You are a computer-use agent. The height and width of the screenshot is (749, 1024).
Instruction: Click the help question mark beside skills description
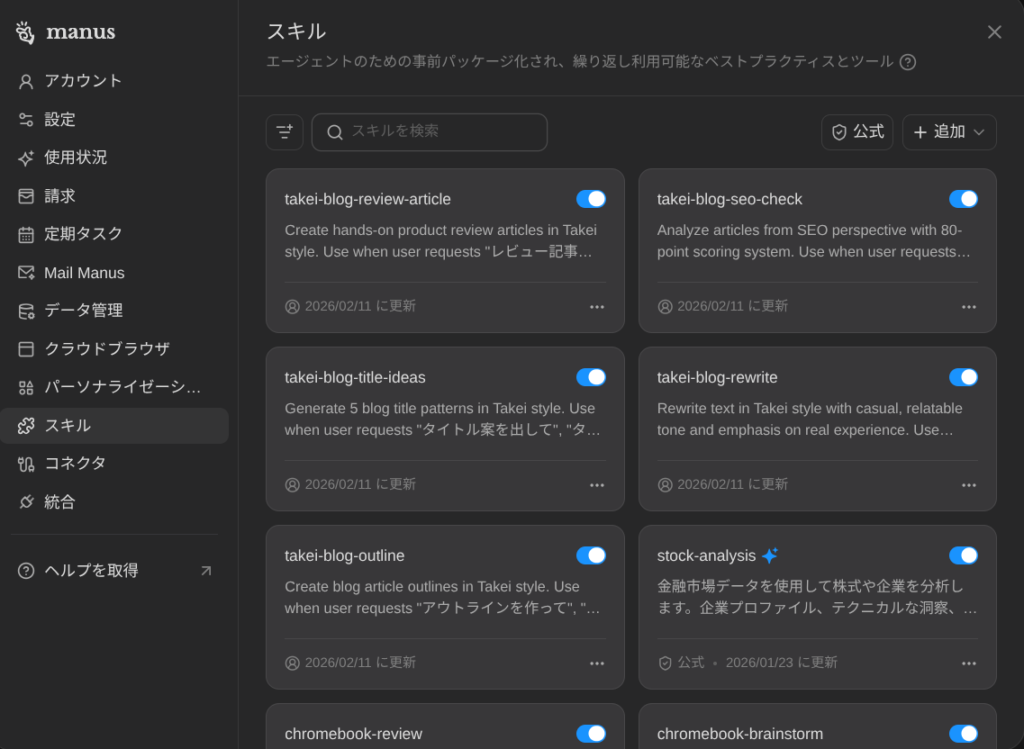click(907, 62)
